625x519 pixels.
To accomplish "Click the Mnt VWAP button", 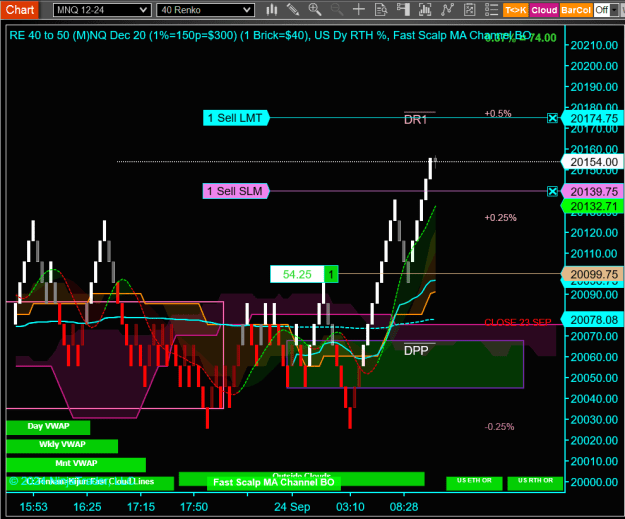I will coord(76,464).
